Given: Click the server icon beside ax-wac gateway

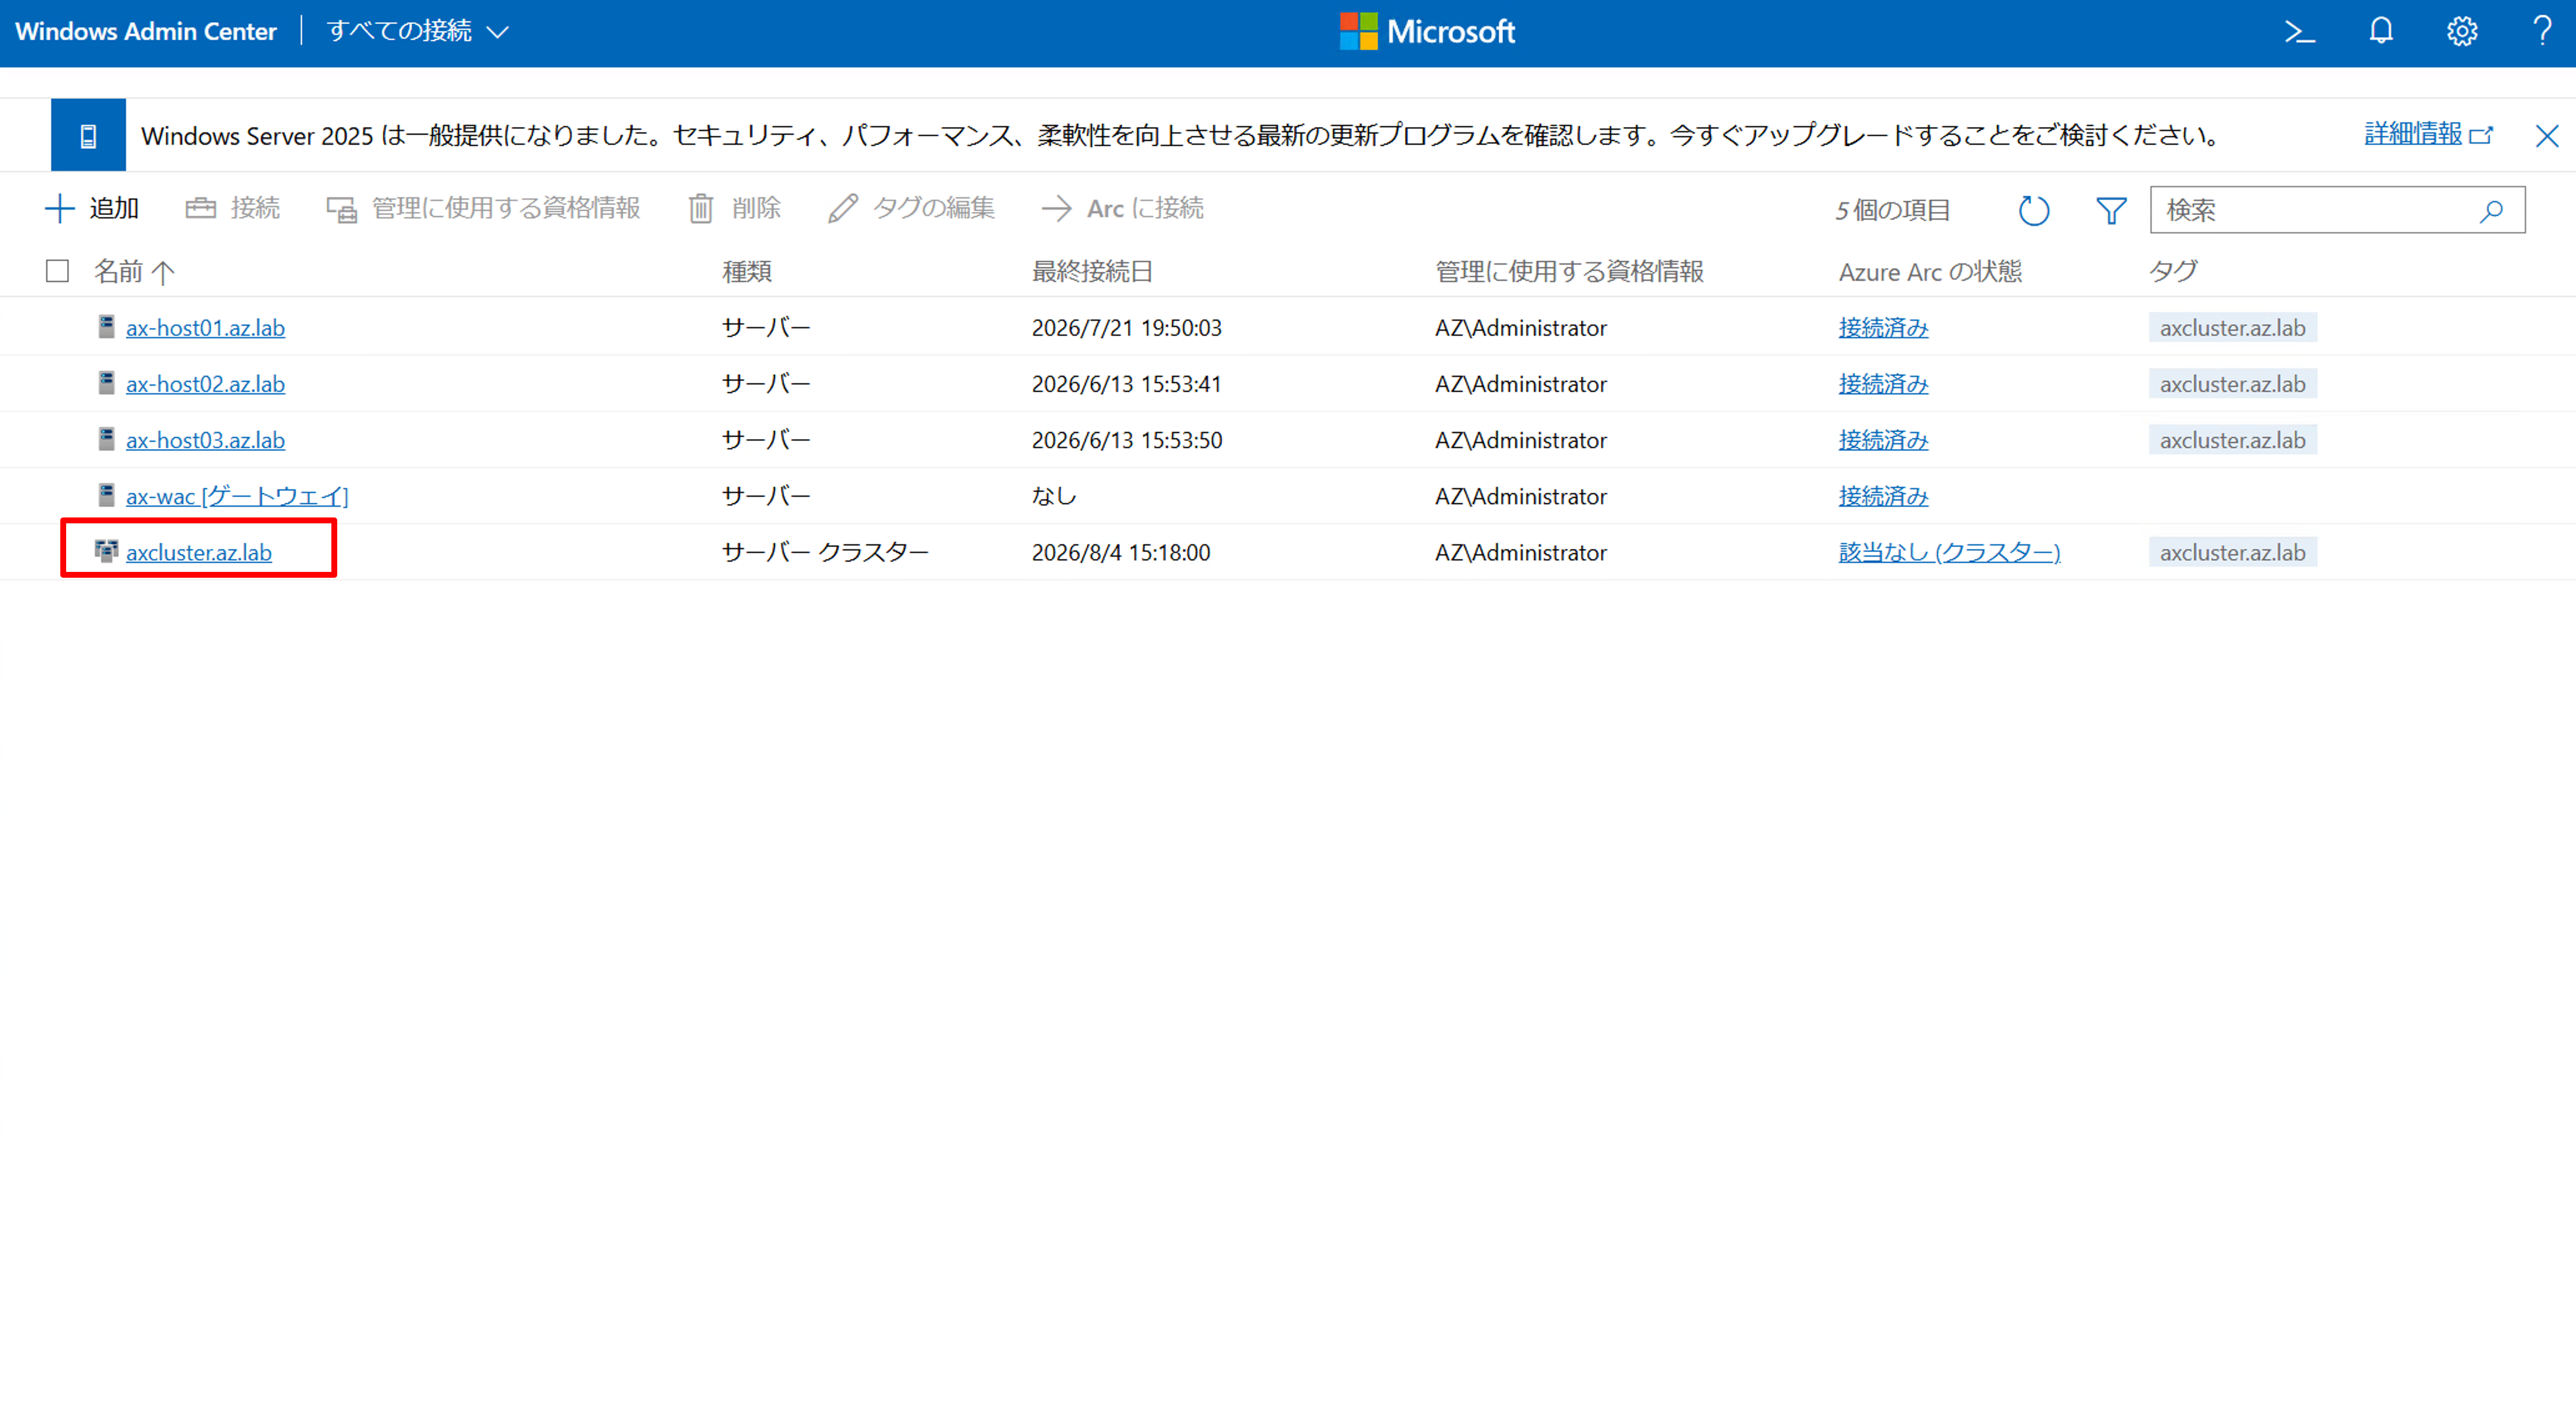Looking at the screenshot, I should click(106, 494).
